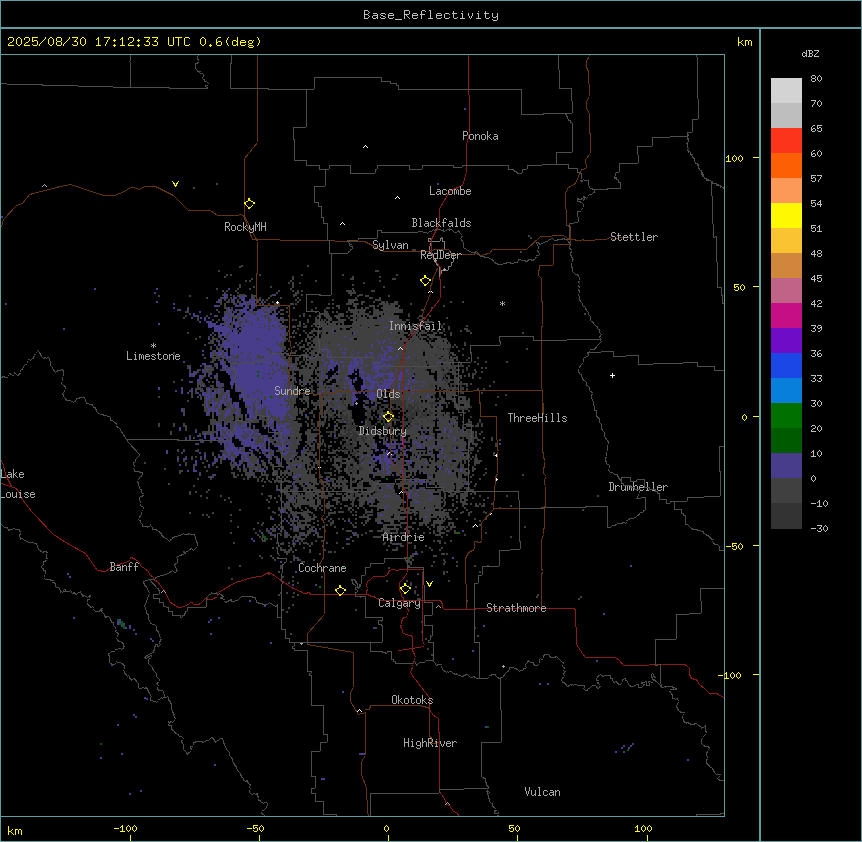Viewport: 862px width, 842px height.
Task: Click the yellow V marker northeast of Calgary
Action: (429, 584)
